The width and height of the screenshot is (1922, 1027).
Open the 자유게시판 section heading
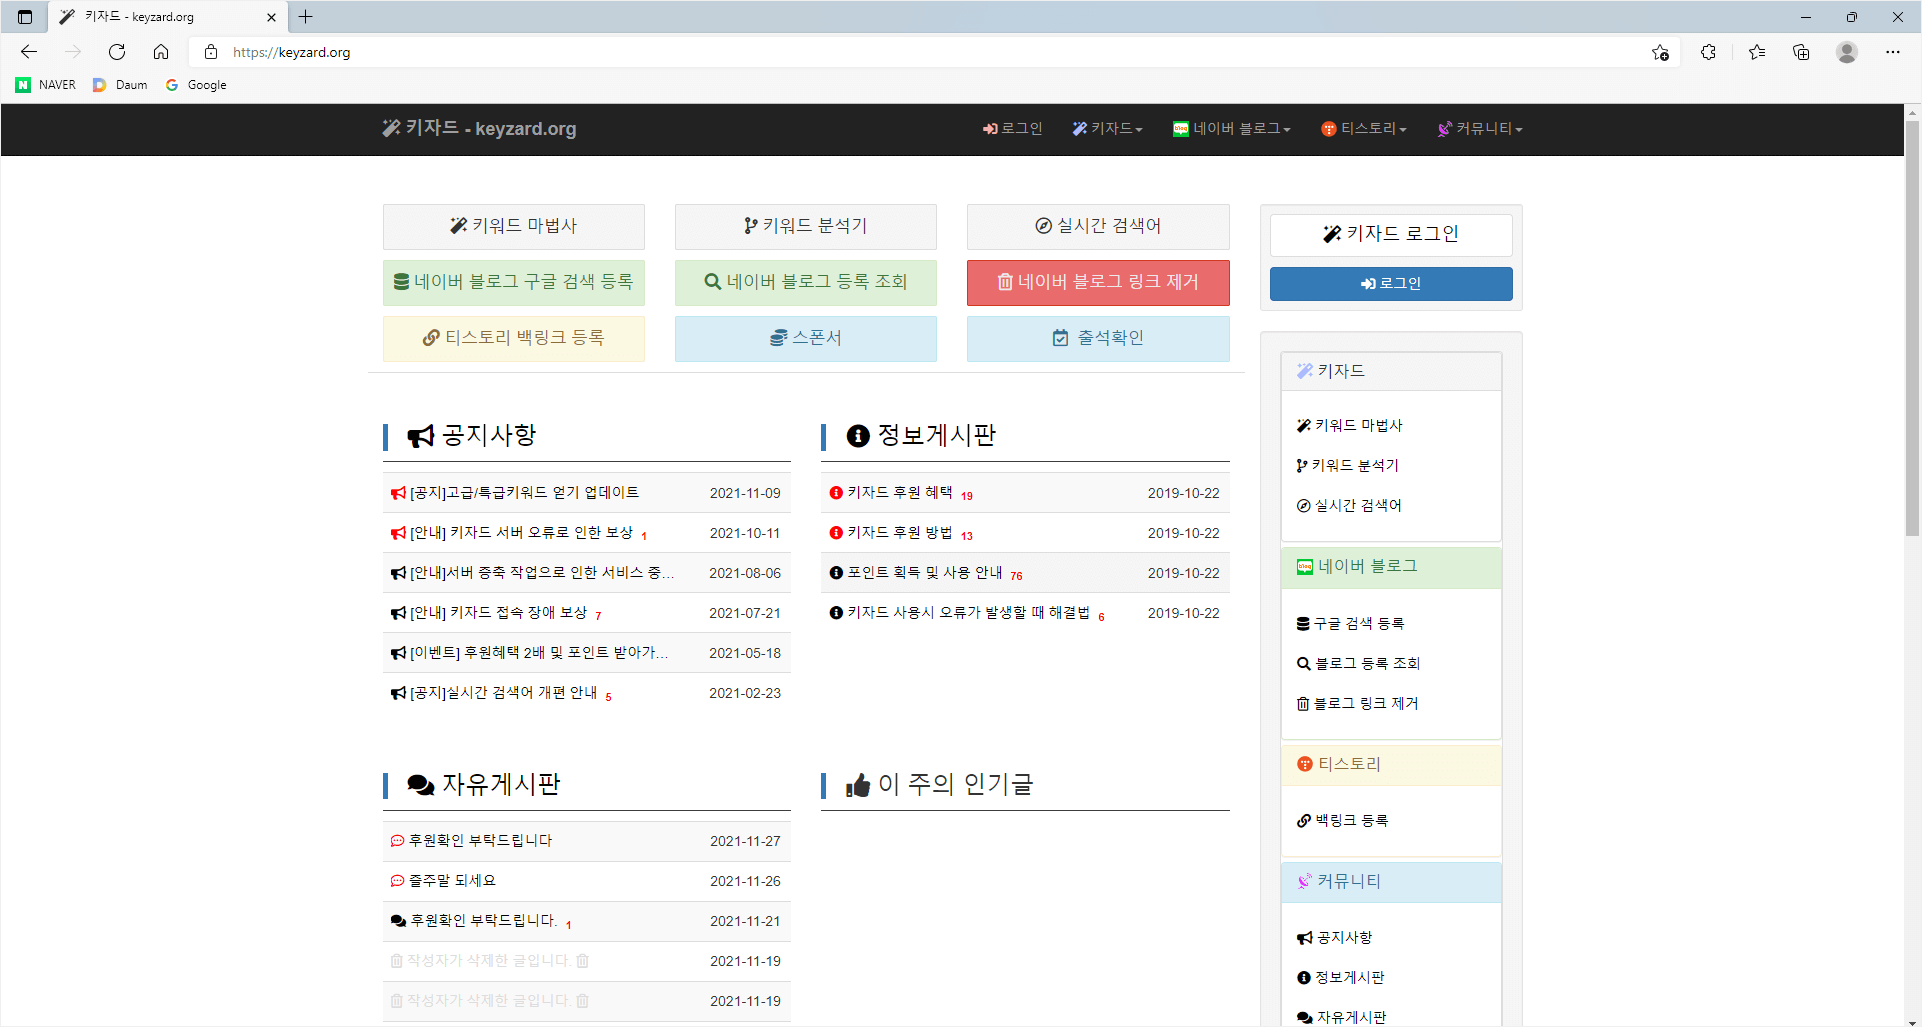click(x=484, y=785)
